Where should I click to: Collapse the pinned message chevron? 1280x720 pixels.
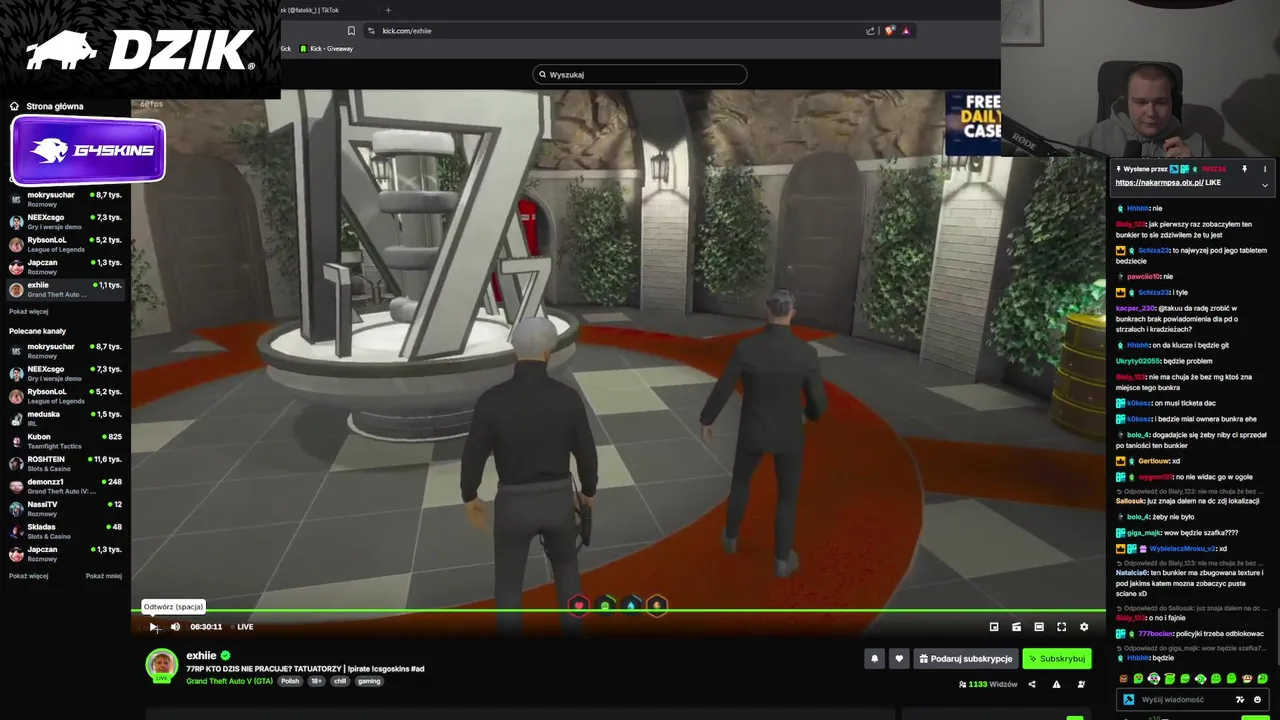1265,185
